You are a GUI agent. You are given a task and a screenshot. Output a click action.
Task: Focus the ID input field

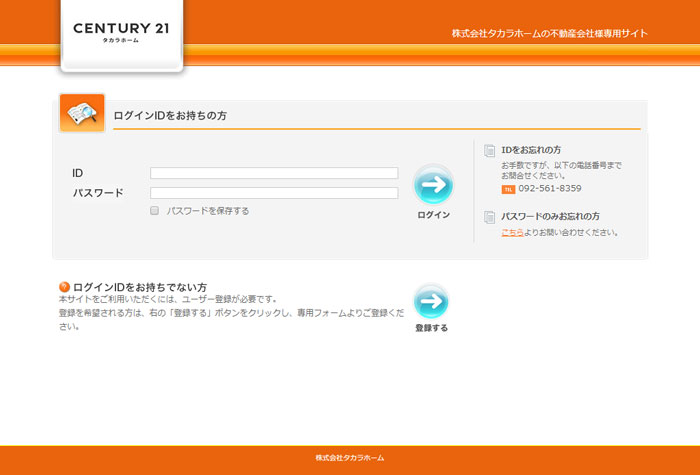coord(274,173)
